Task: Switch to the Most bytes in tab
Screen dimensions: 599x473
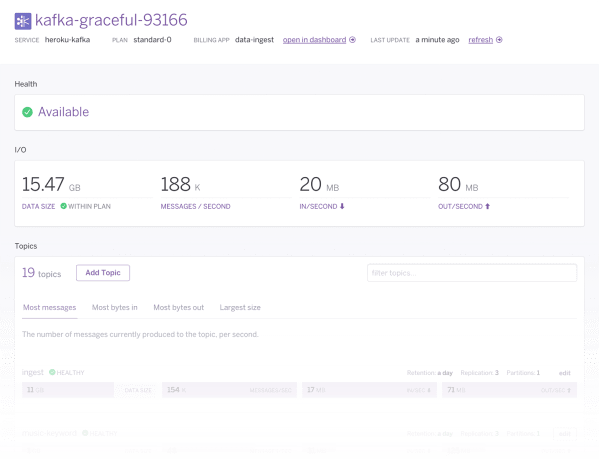Action: coord(115,308)
